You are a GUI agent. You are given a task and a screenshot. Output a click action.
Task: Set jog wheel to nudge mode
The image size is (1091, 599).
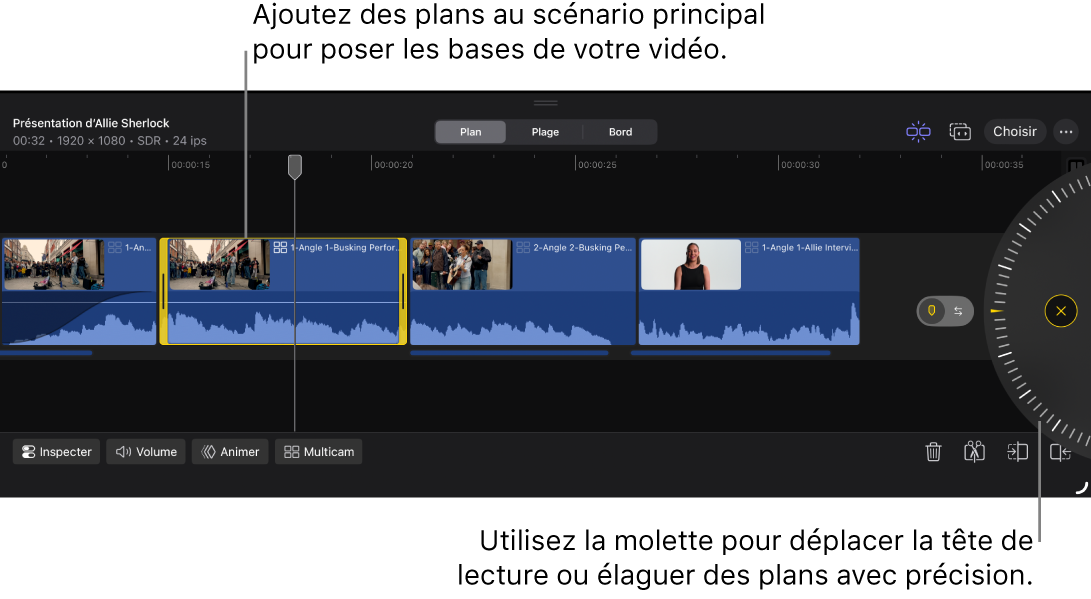[958, 311]
